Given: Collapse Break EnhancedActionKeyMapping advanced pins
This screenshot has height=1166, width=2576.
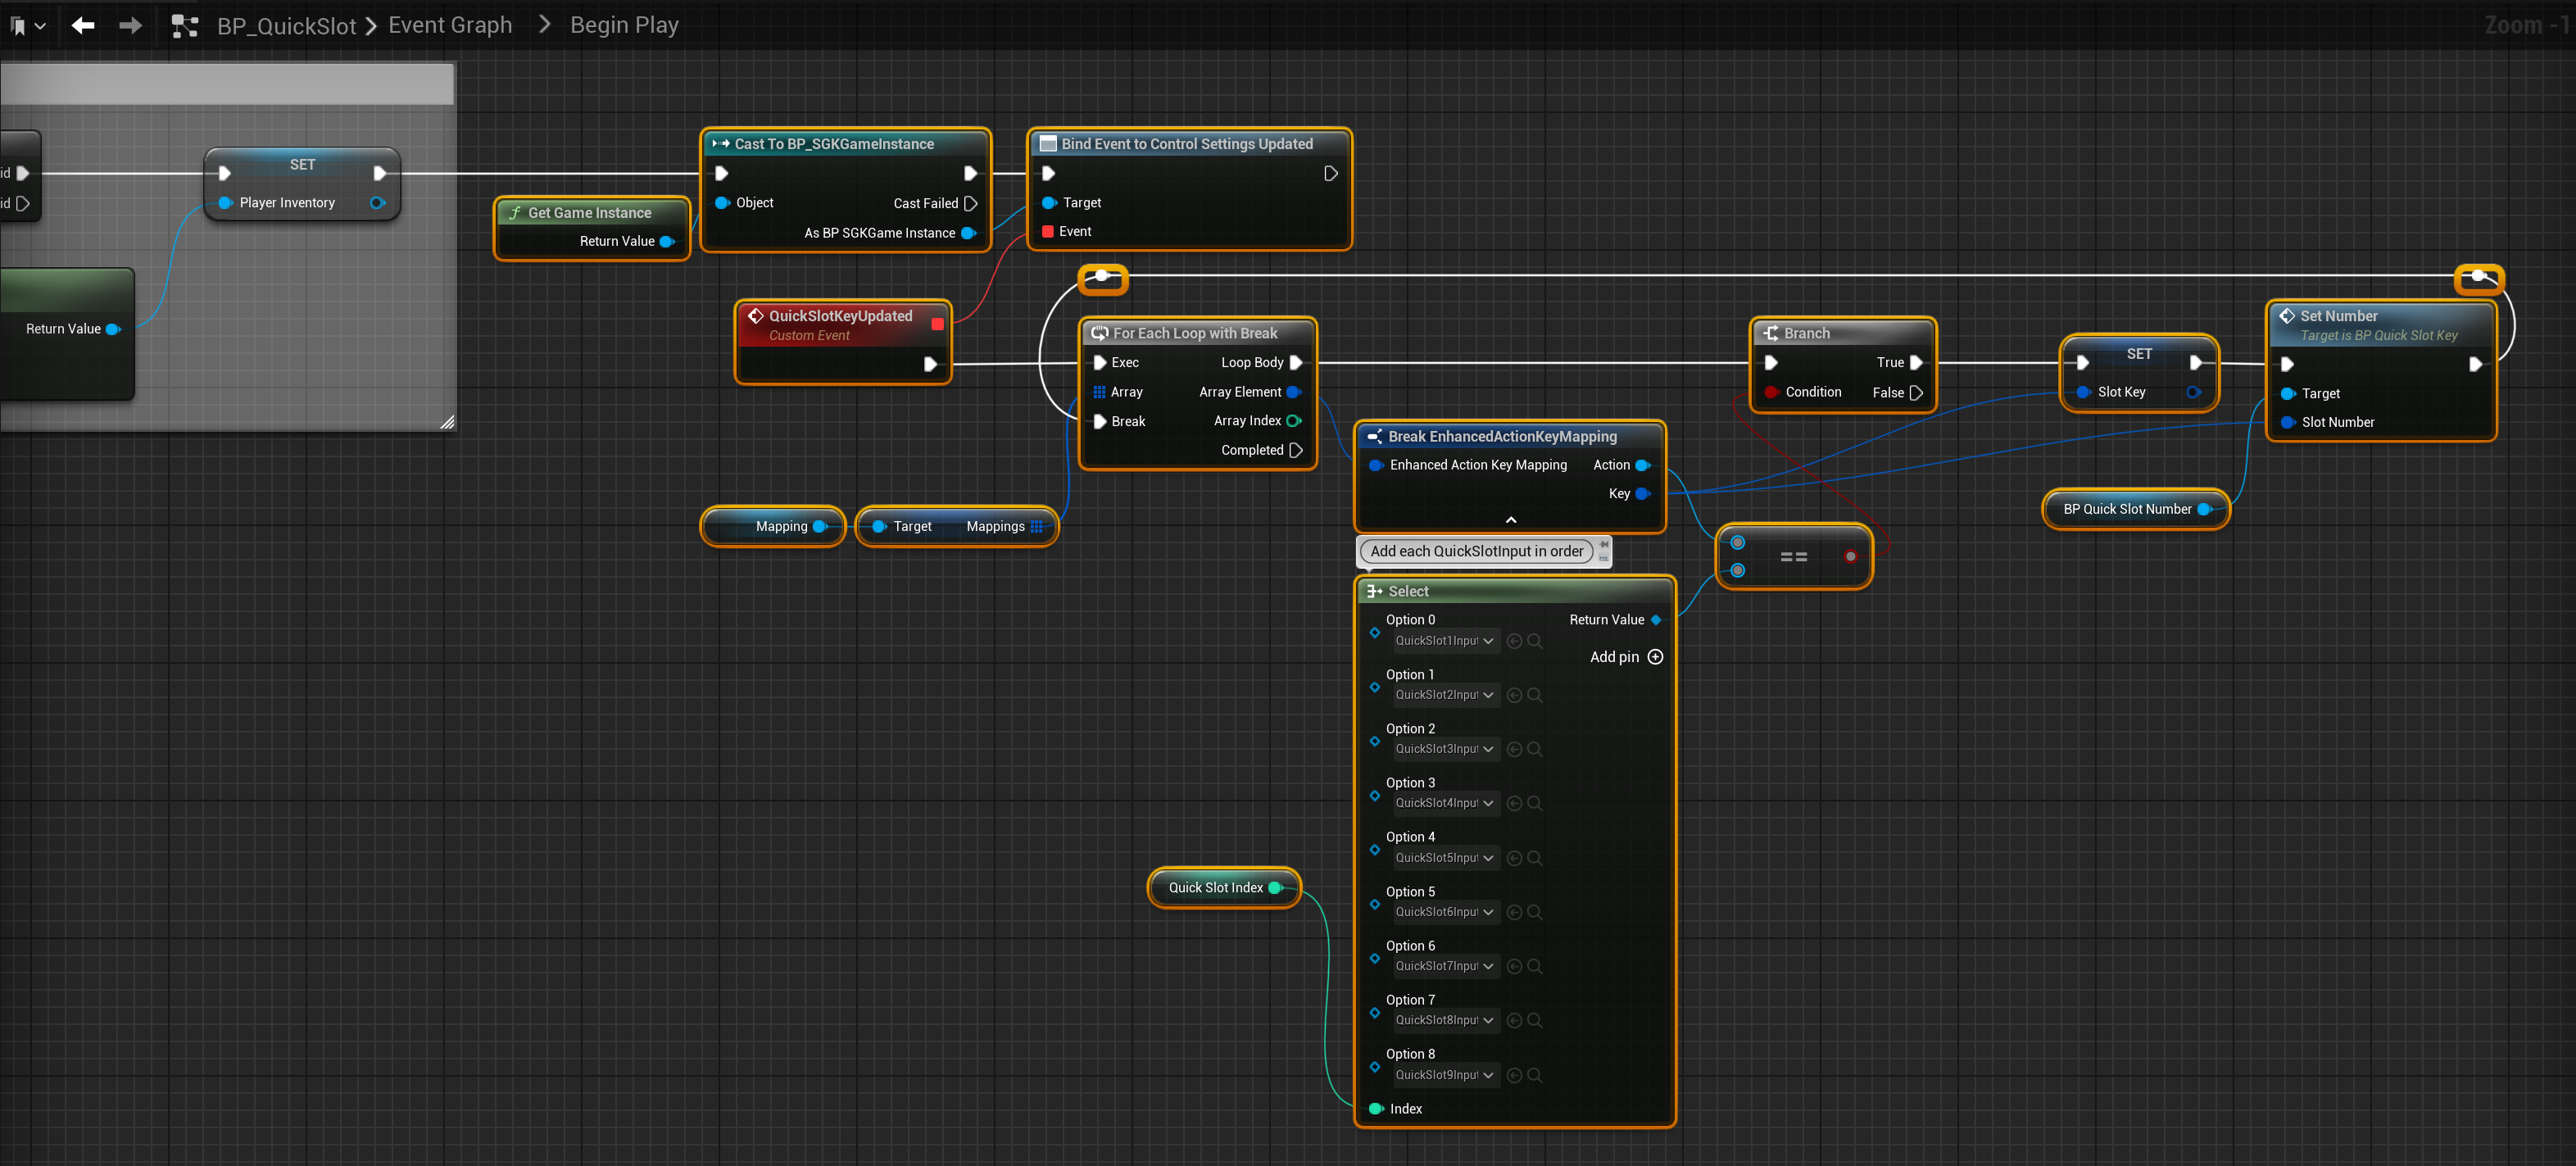Looking at the screenshot, I should click(1510, 520).
